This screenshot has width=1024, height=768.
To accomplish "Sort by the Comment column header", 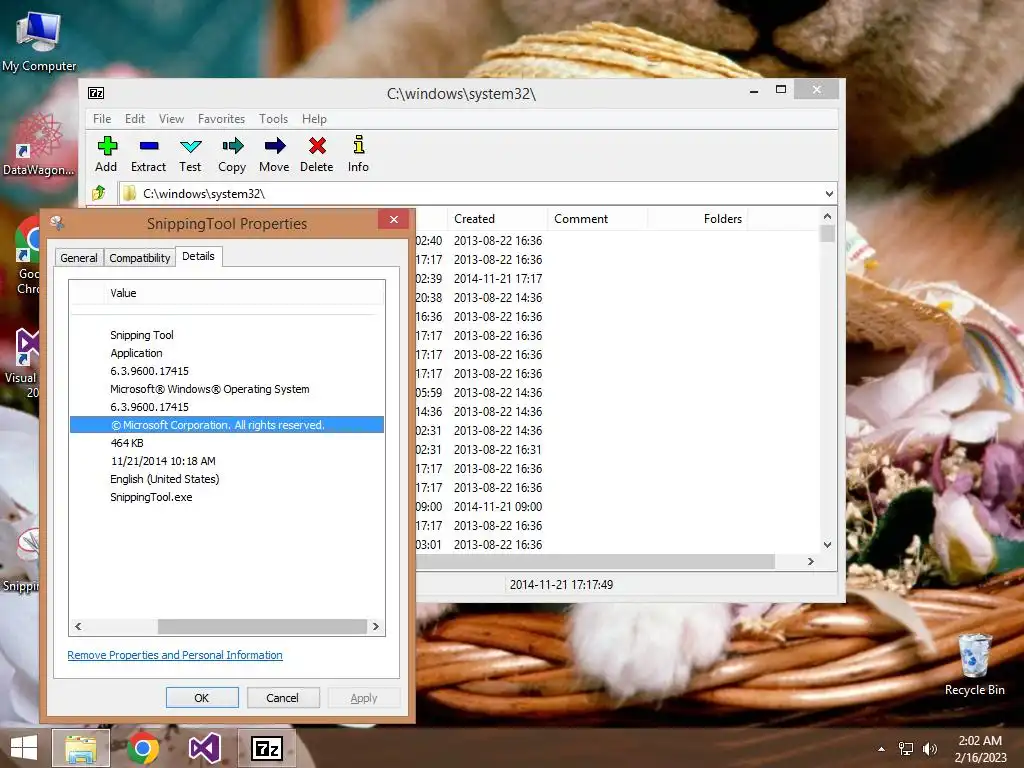I will pos(598,219).
